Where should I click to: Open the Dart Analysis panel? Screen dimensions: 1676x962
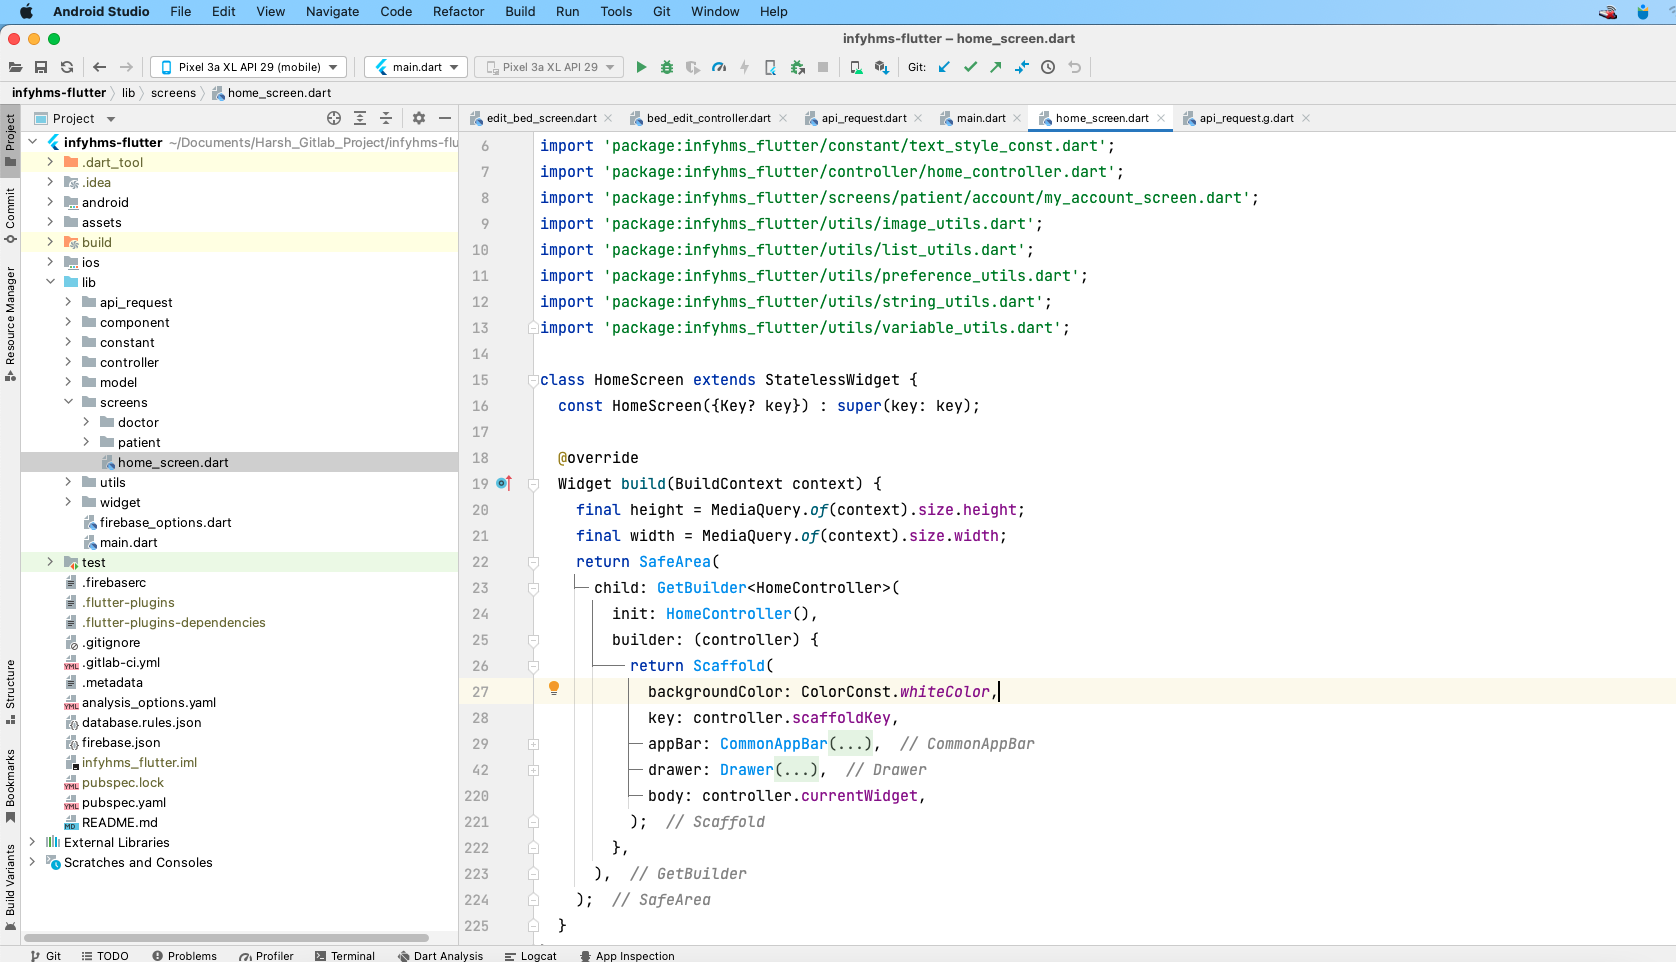coord(441,956)
